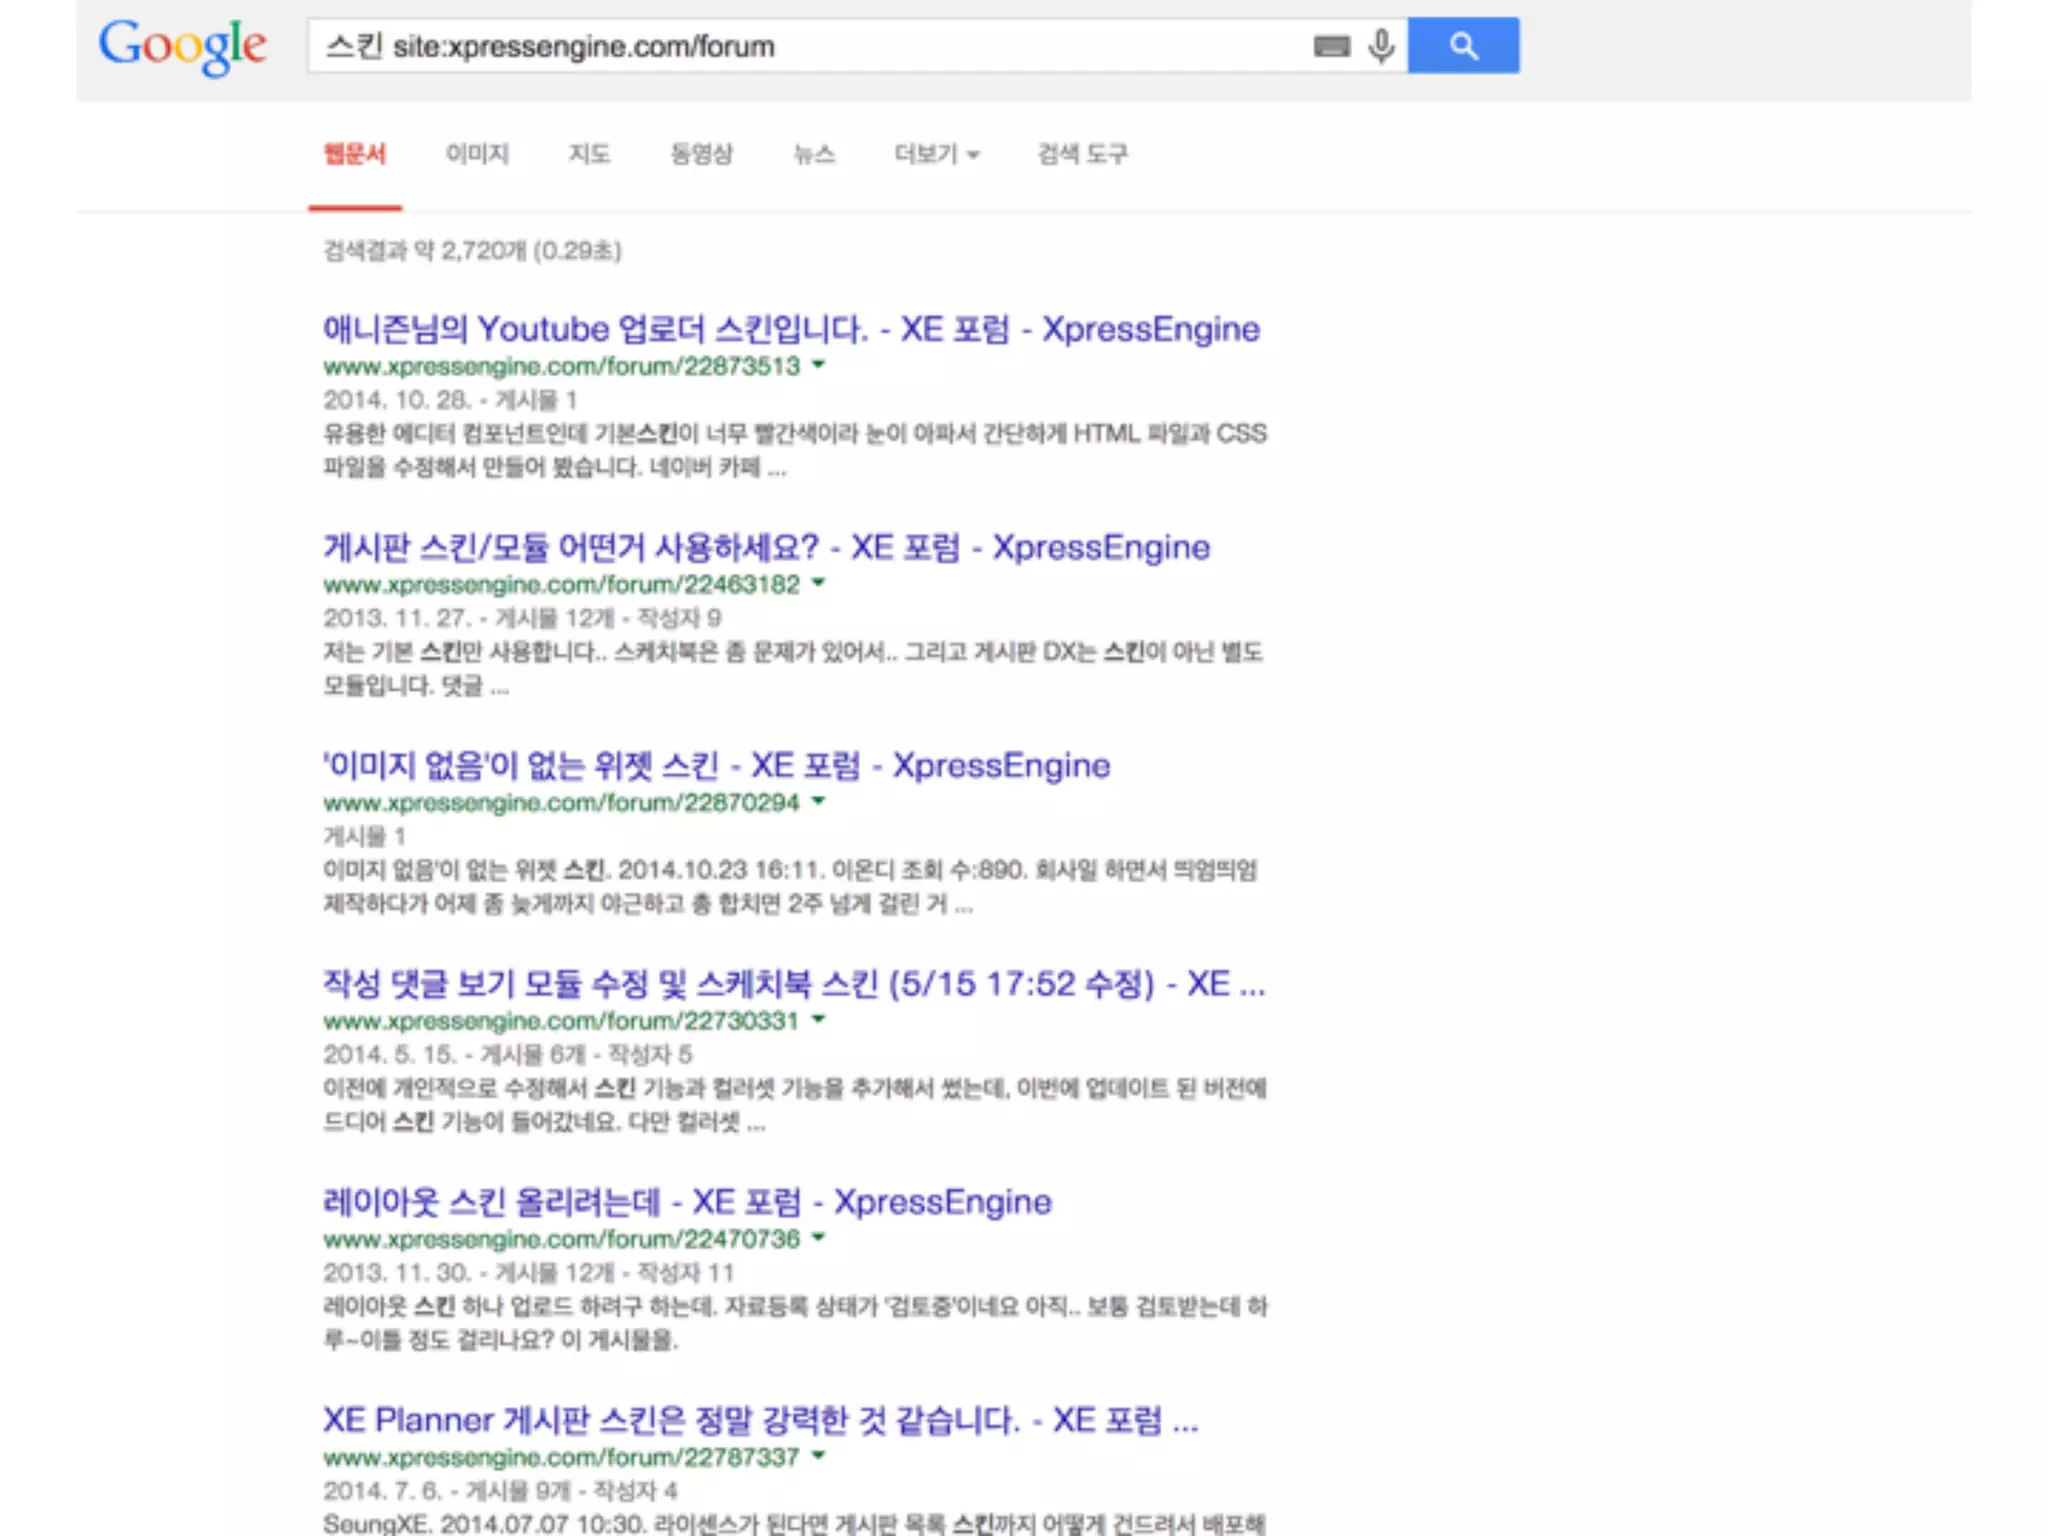This screenshot has height=1536, width=2048.
Task: Open the XE Planner 게시판 스킨 result
Action: (x=759, y=1419)
